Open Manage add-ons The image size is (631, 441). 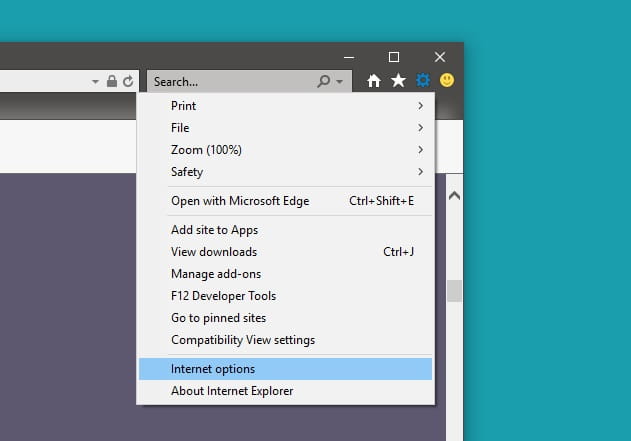point(286,274)
